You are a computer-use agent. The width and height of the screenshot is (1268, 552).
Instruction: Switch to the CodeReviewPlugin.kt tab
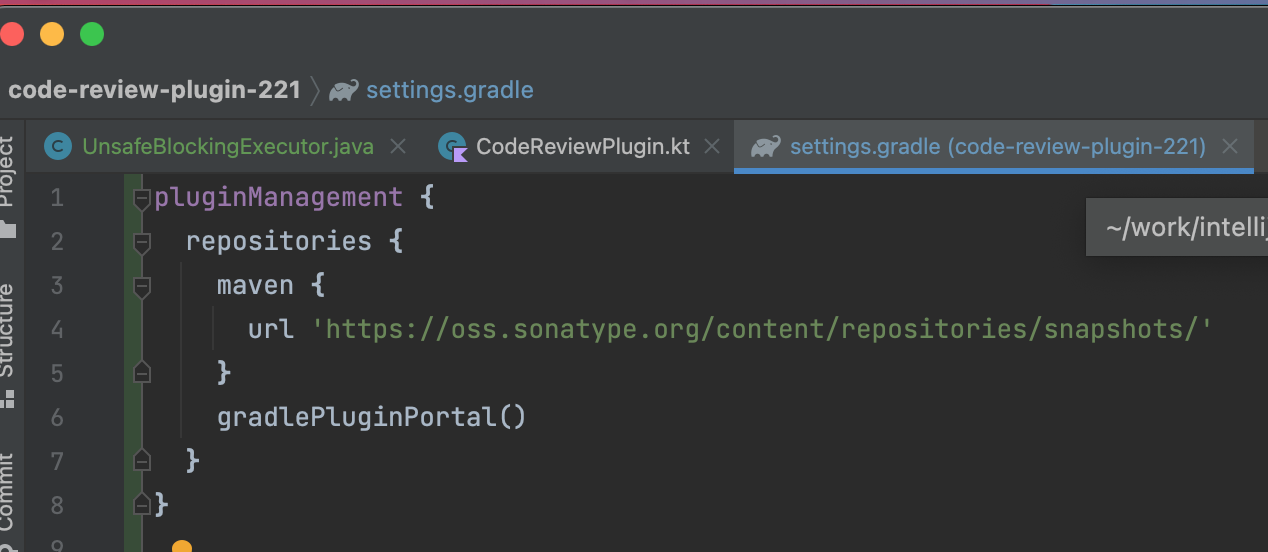[583, 147]
